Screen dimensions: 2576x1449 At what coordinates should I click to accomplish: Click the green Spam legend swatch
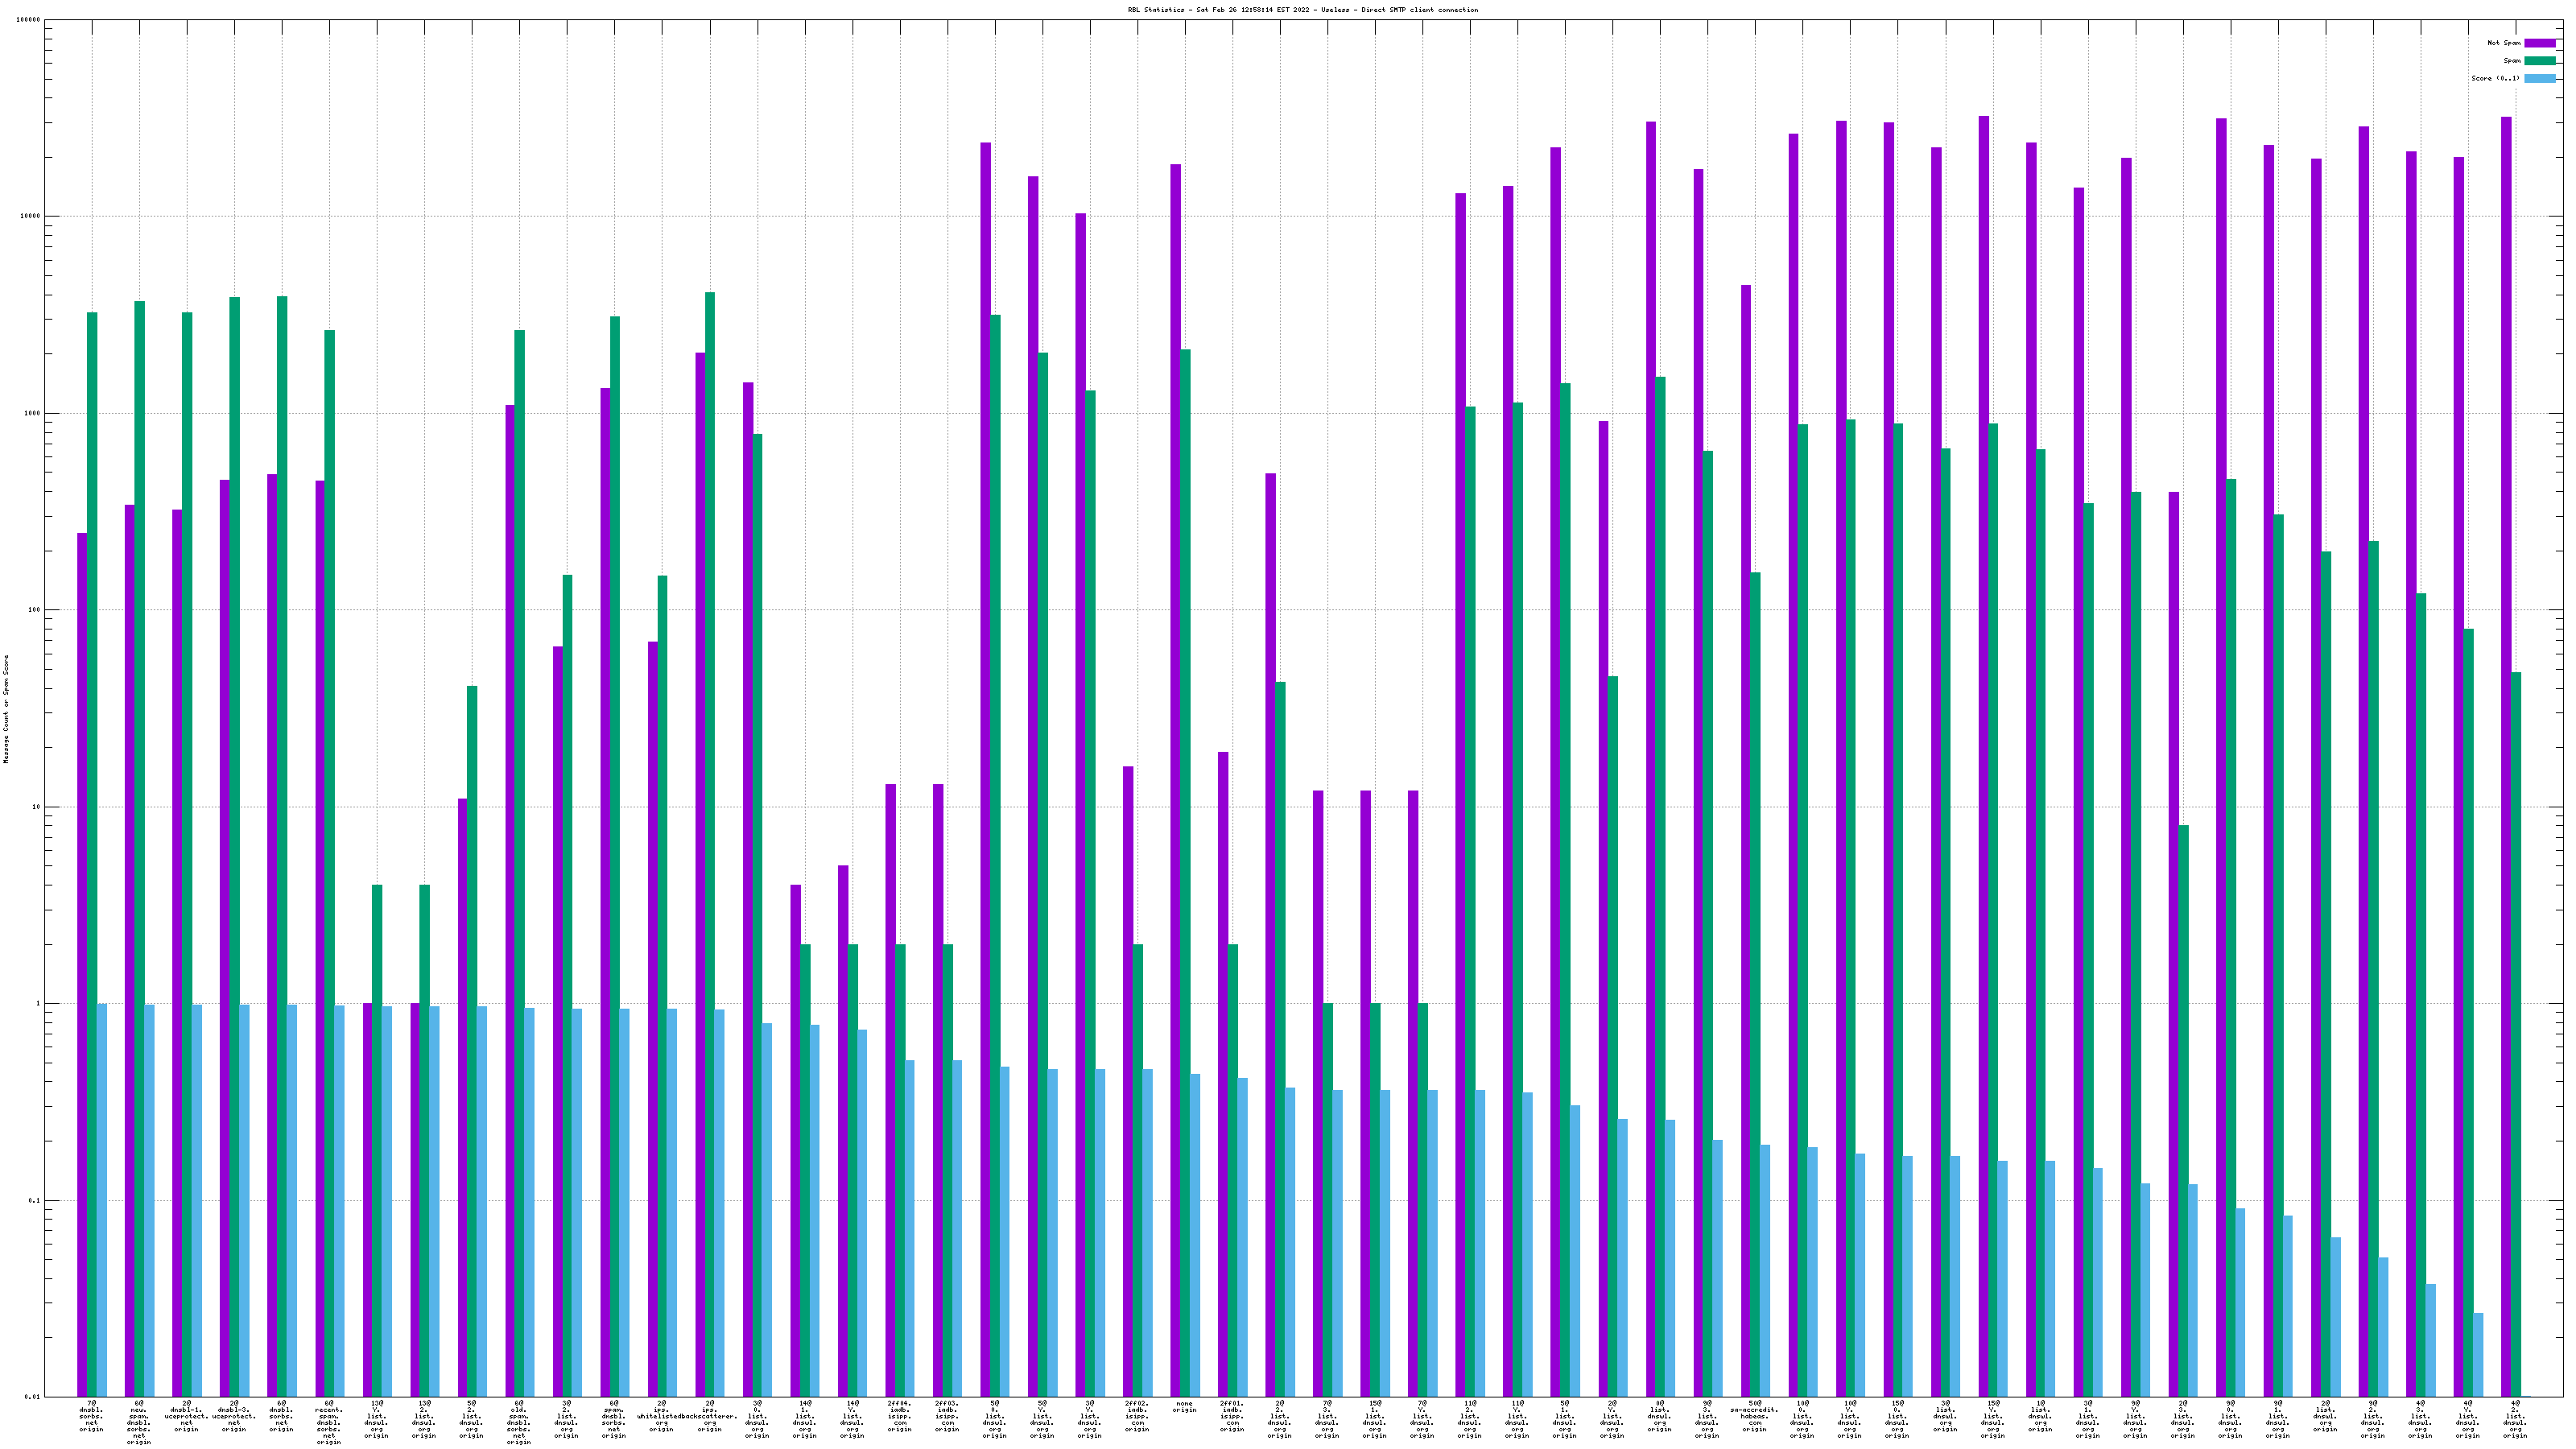click(x=2539, y=61)
